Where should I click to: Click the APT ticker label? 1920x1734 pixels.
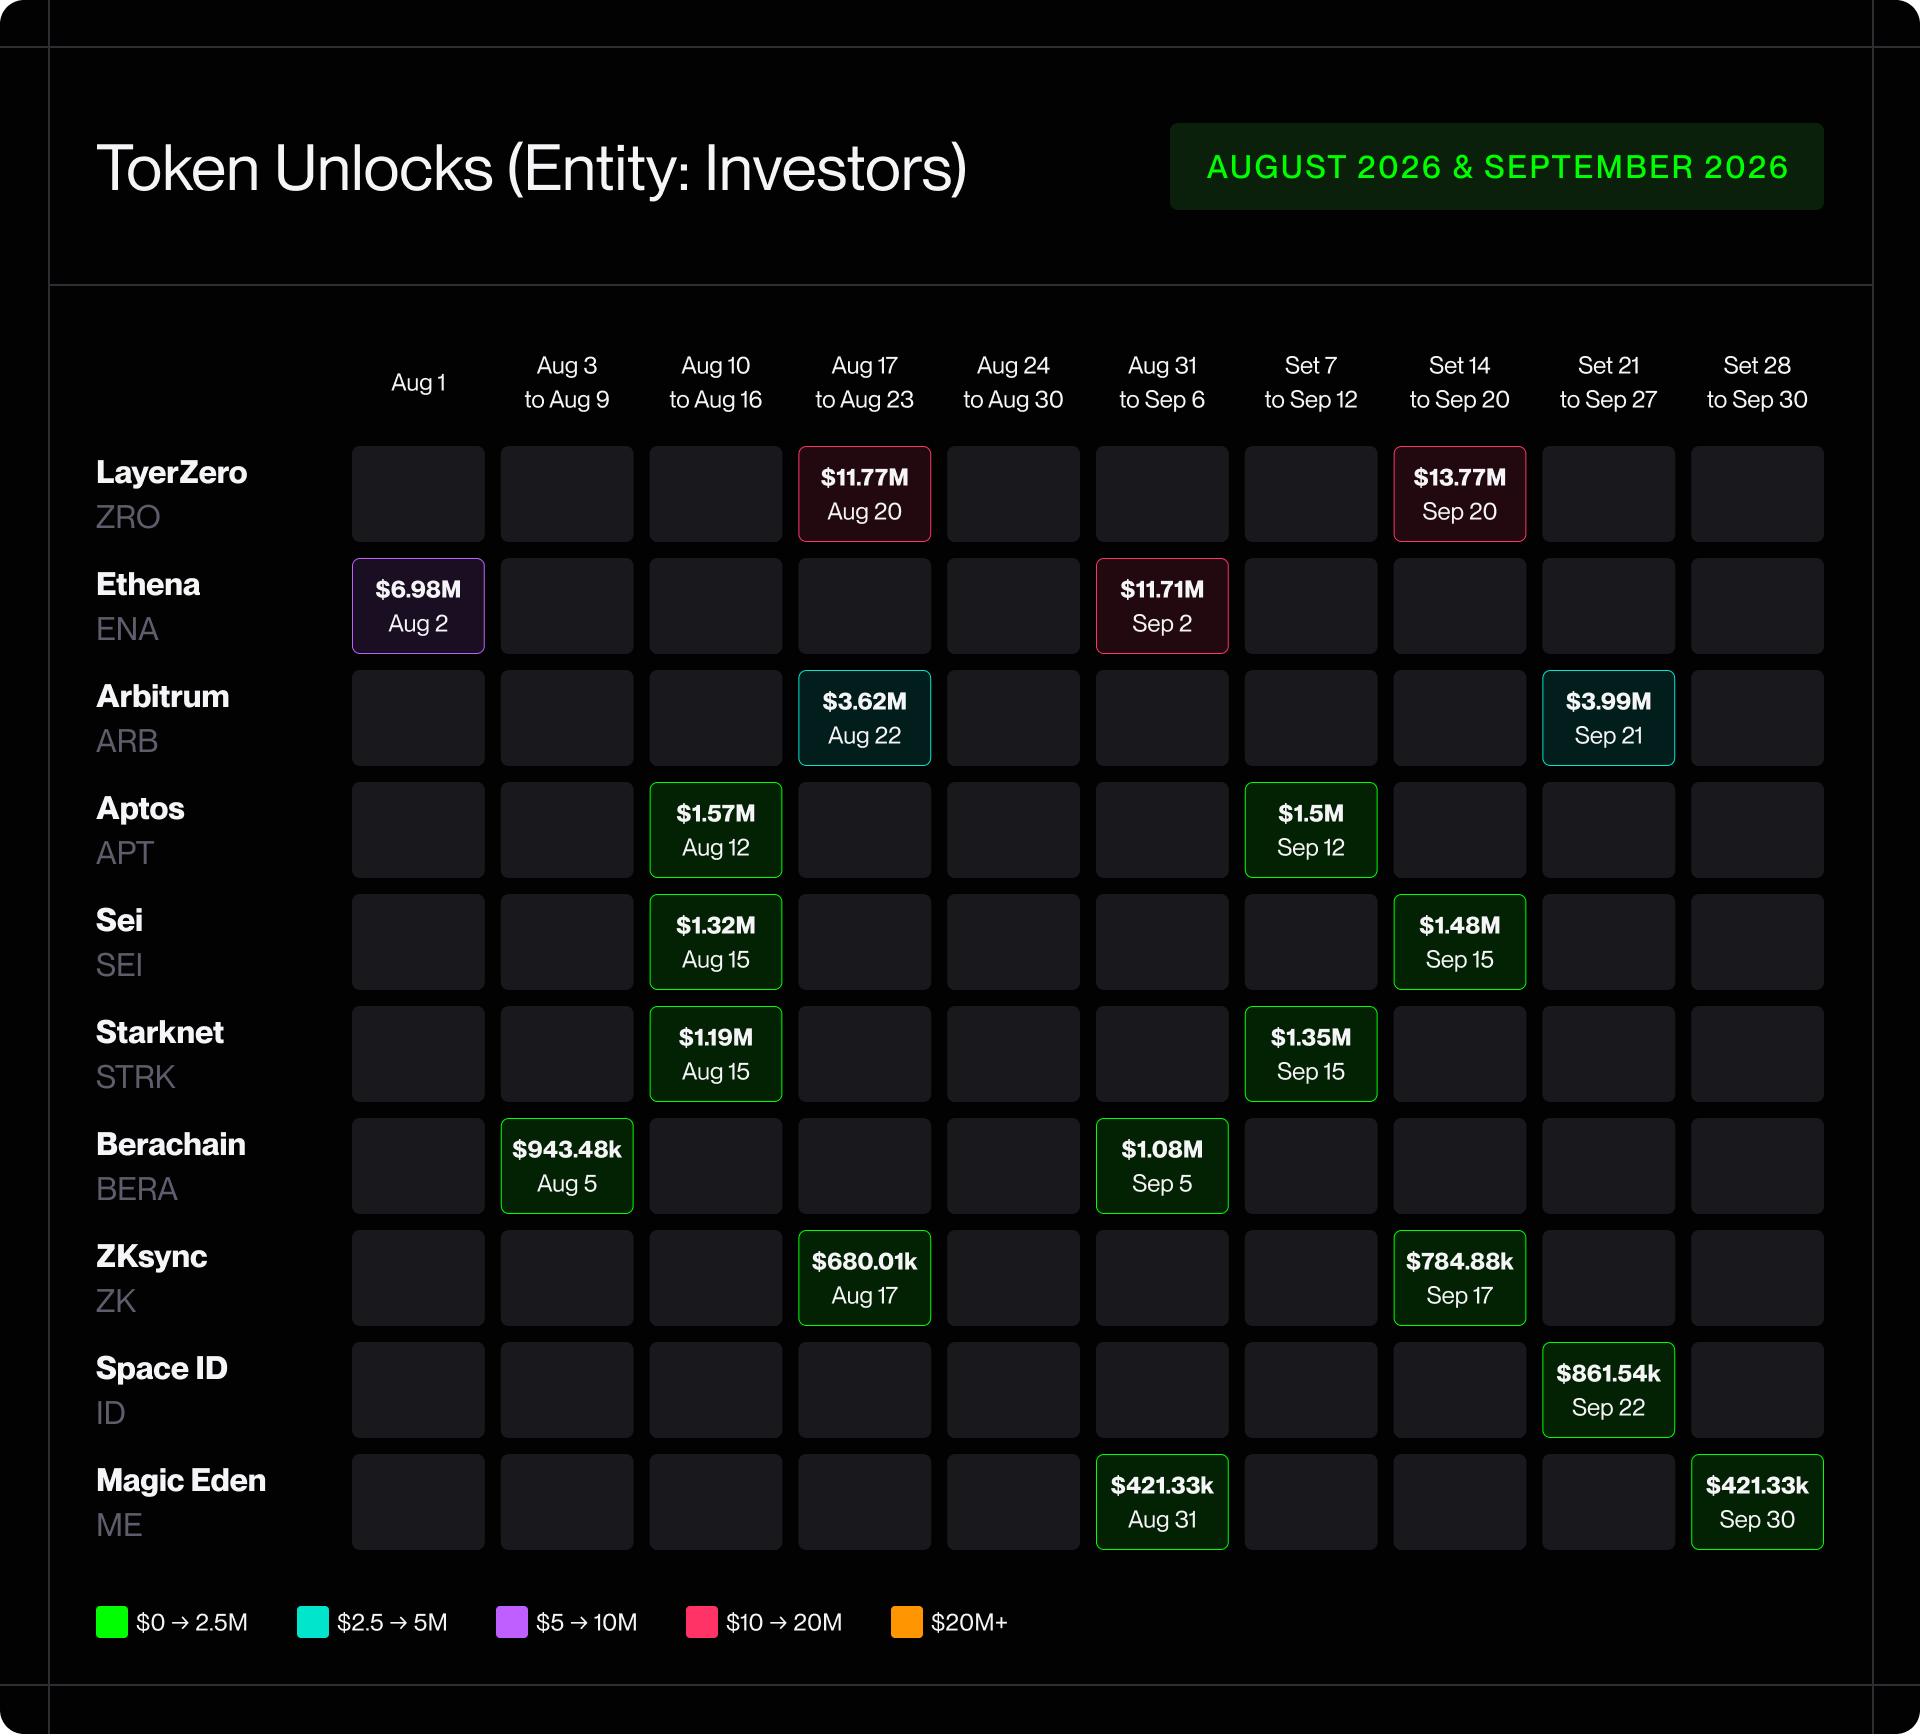click(125, 854)
